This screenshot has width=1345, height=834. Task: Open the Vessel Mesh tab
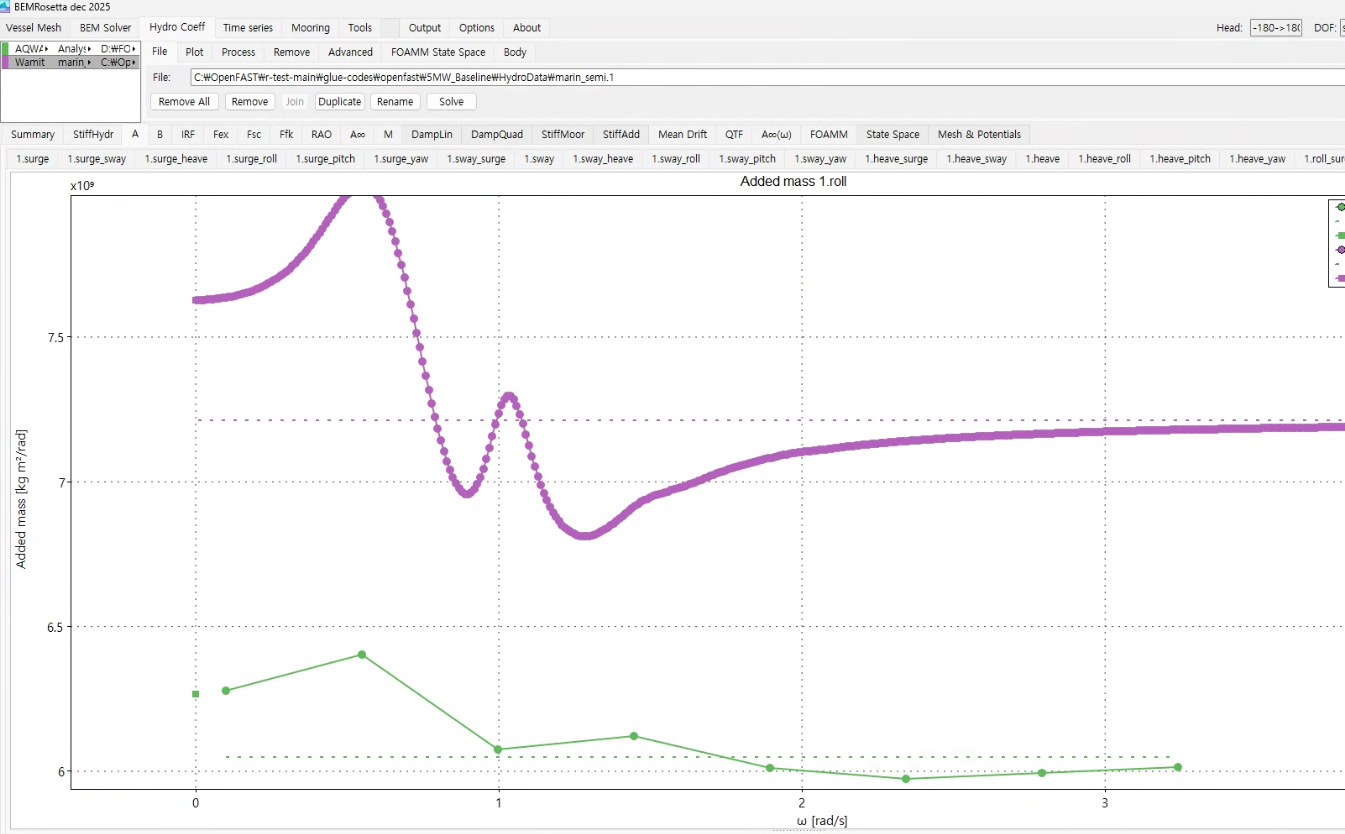pyautogui.click(x=34, y=28)
